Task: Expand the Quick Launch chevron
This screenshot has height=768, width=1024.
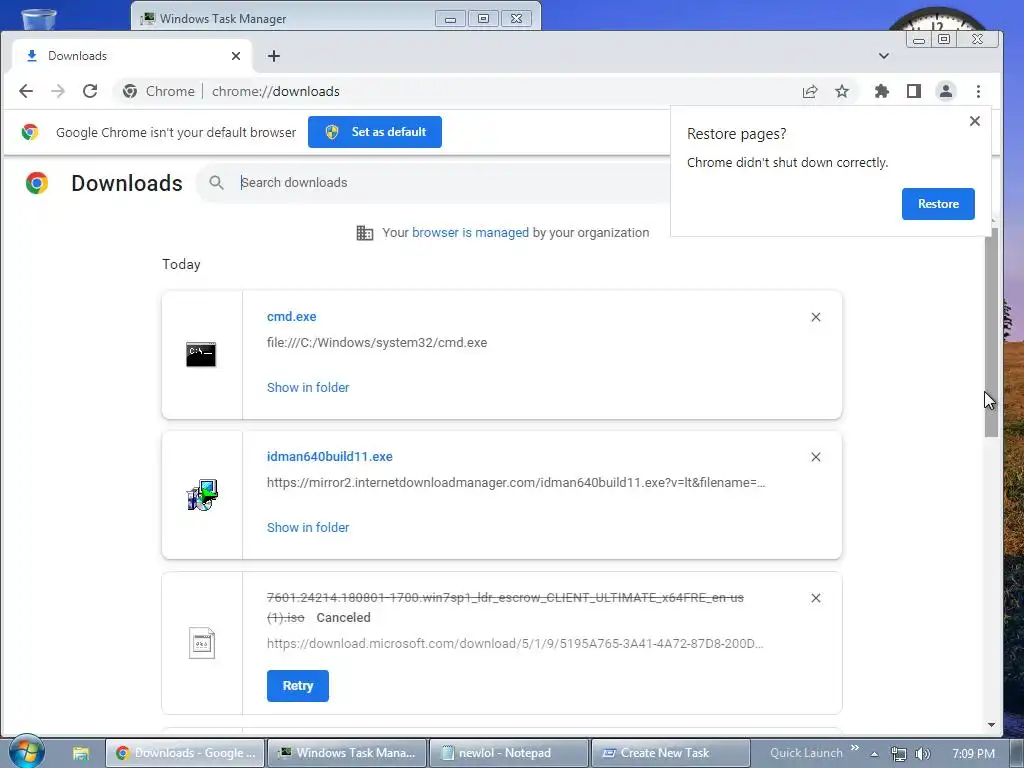Action: 854,748
